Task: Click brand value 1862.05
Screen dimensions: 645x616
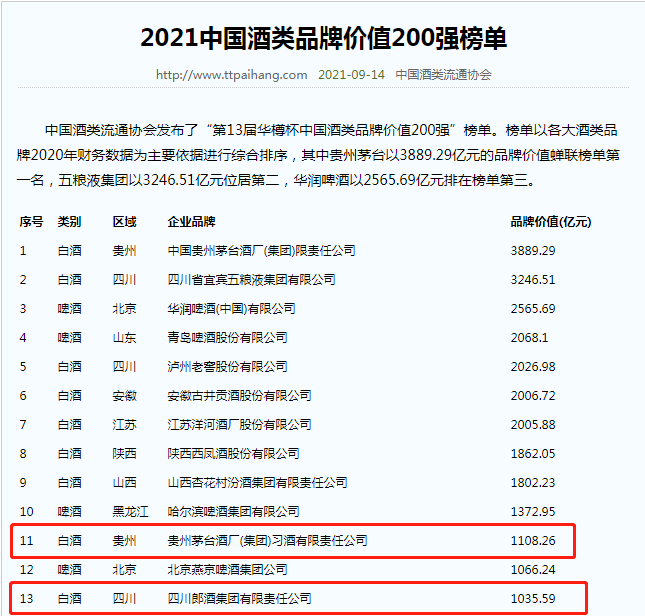Action: [533, 454]
